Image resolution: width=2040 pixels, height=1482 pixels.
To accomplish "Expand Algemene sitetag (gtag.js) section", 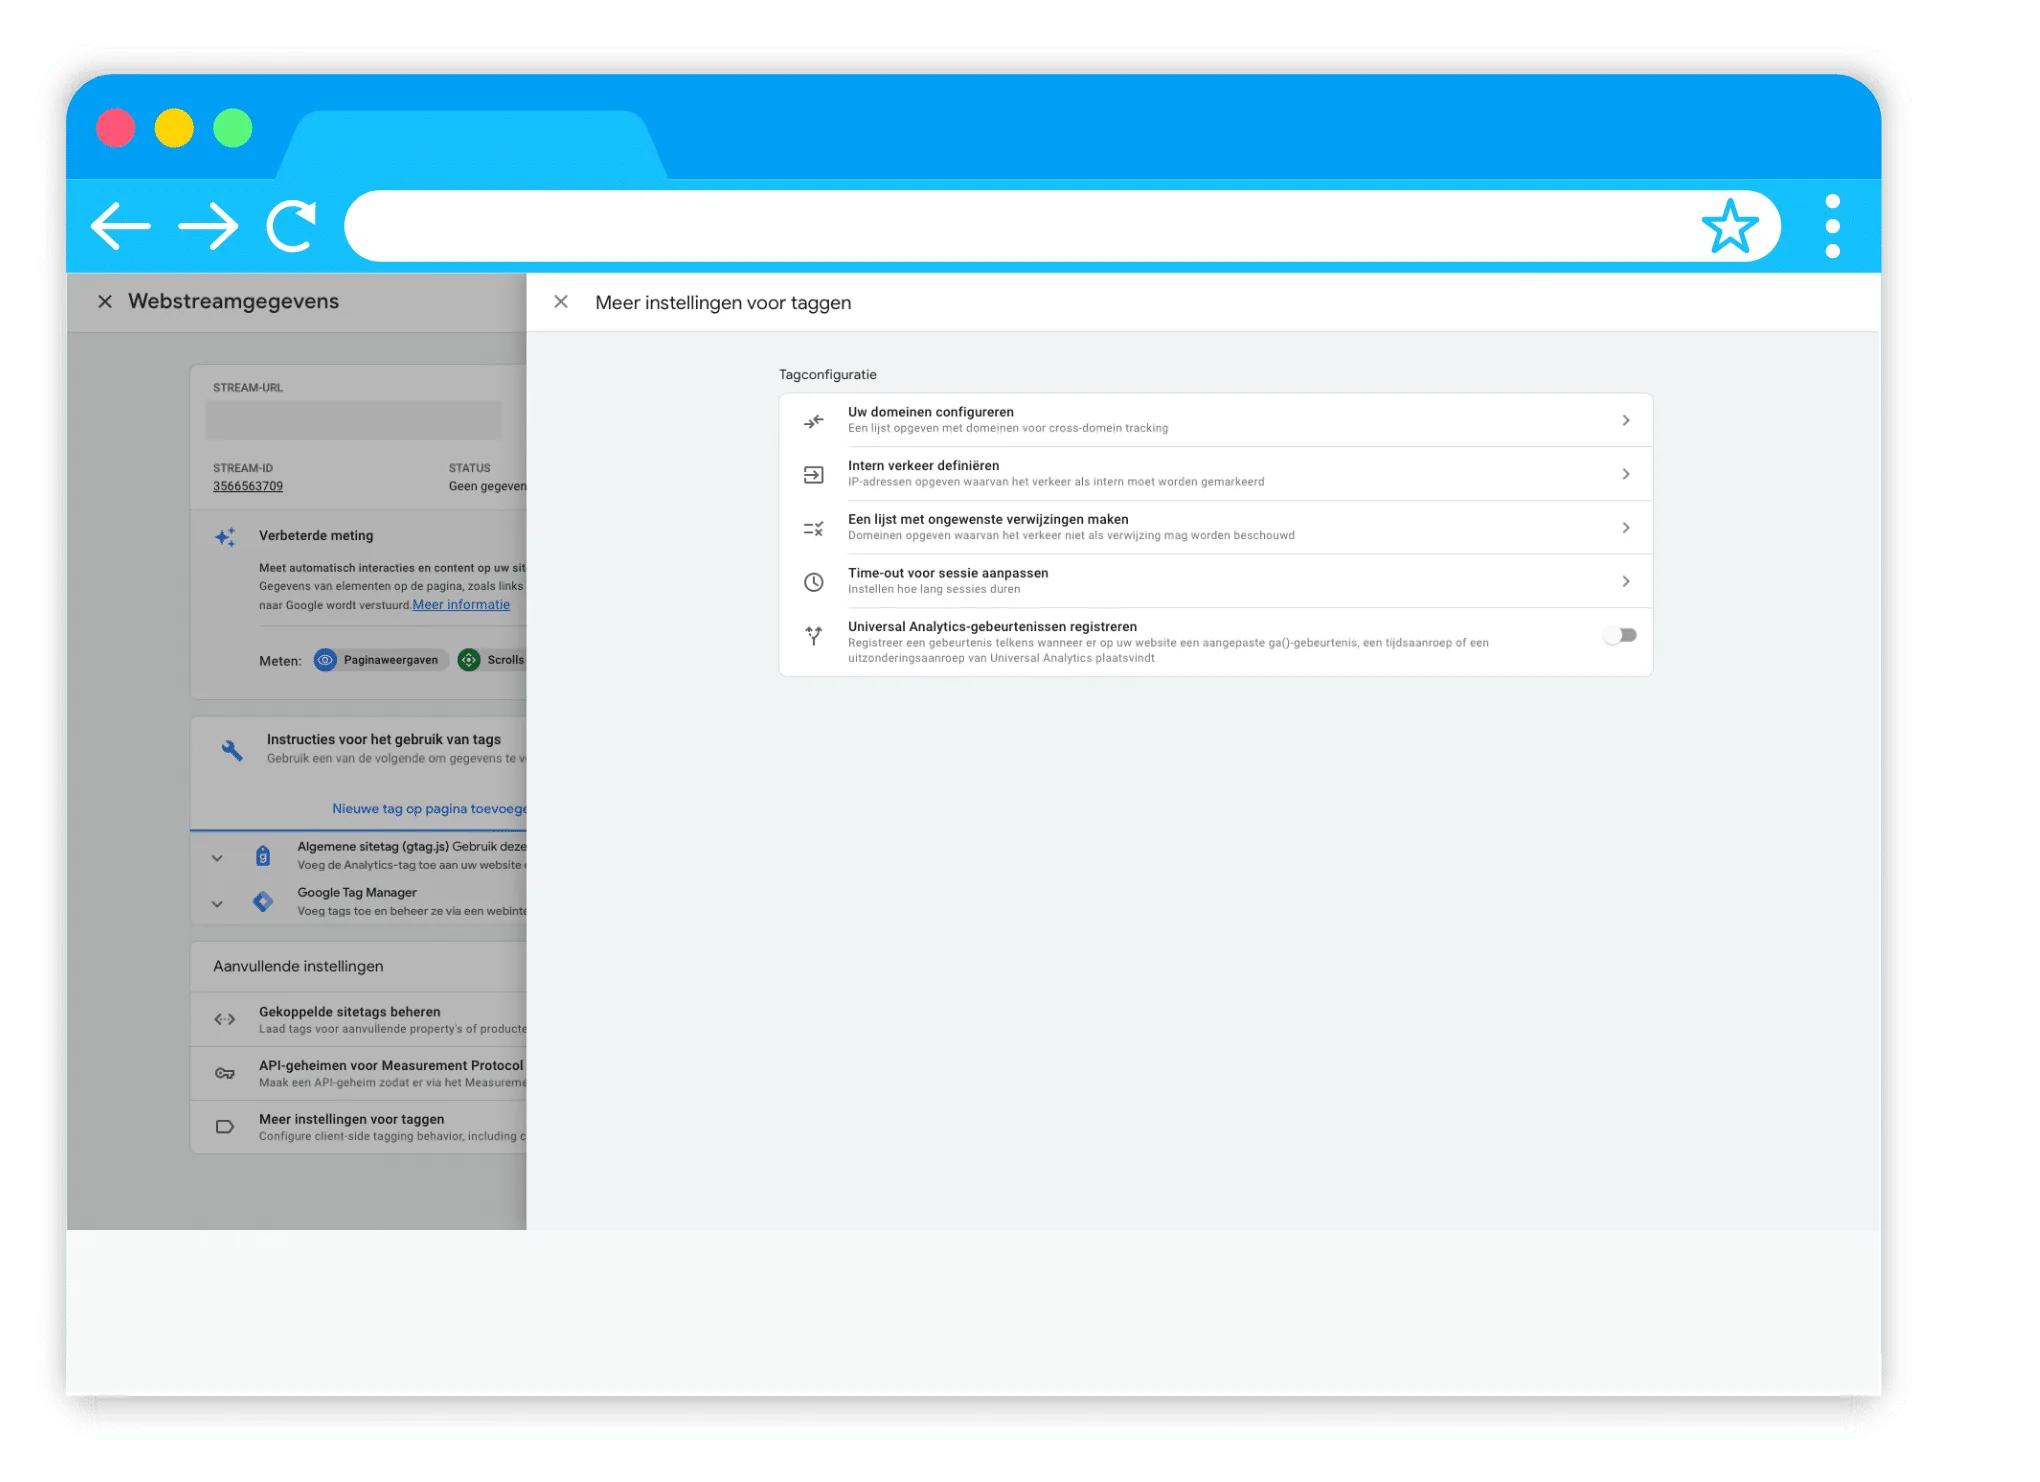I will coord(217,857).
